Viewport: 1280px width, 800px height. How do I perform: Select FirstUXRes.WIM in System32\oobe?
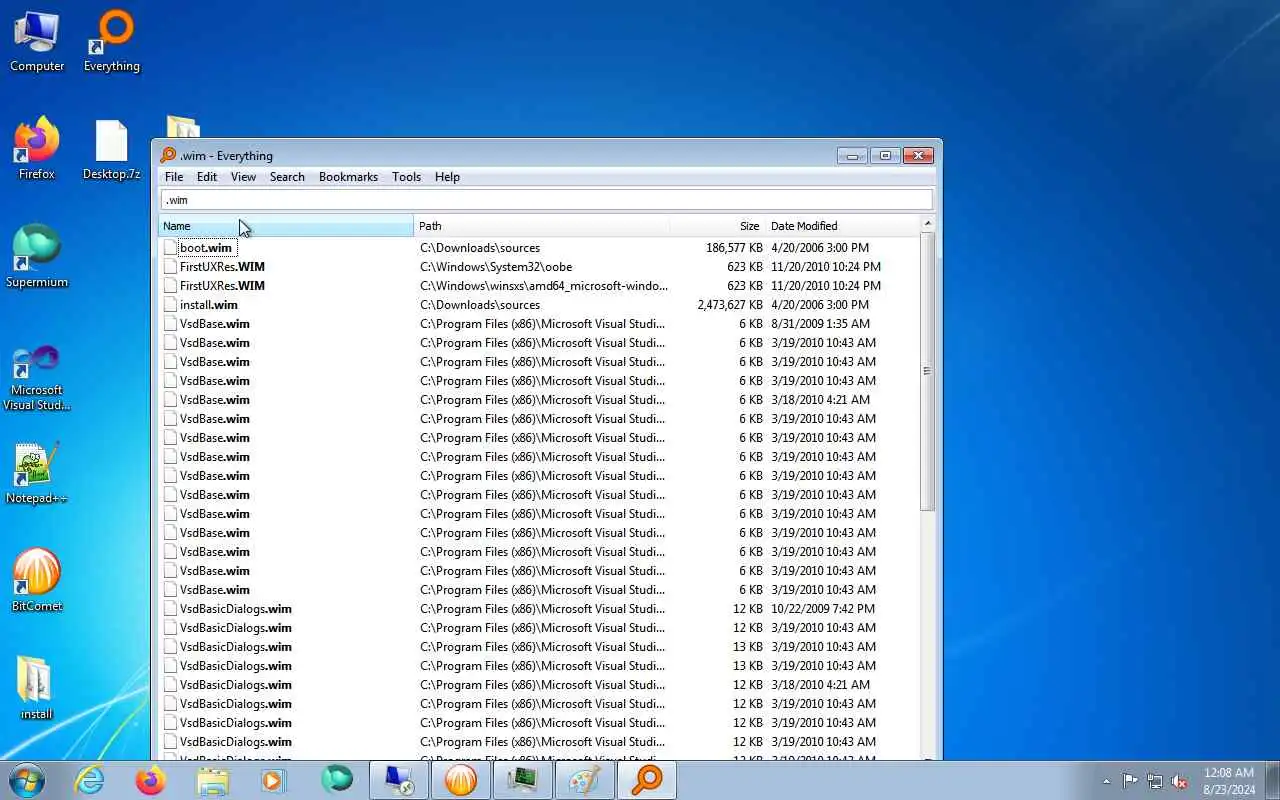point(222,267)
